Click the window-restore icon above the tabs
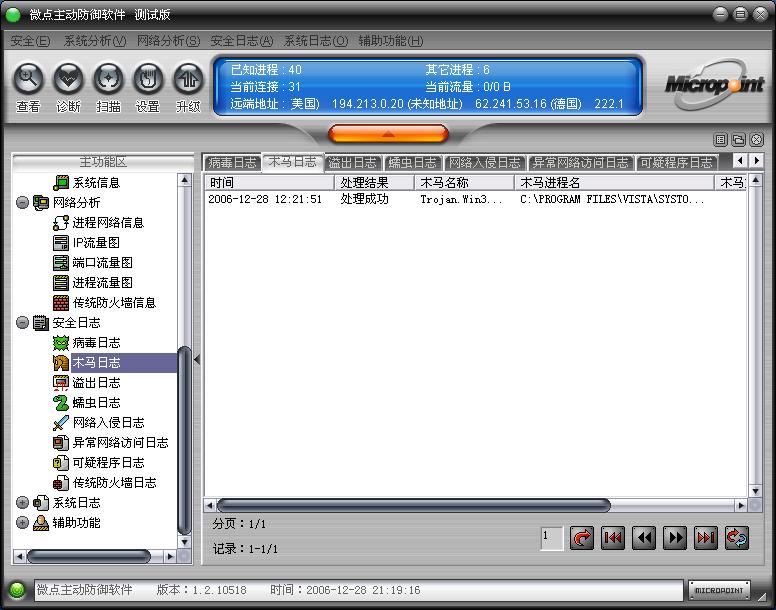This screenshot has width=776, height=610. pyautogui.click(x=738, y=140)
